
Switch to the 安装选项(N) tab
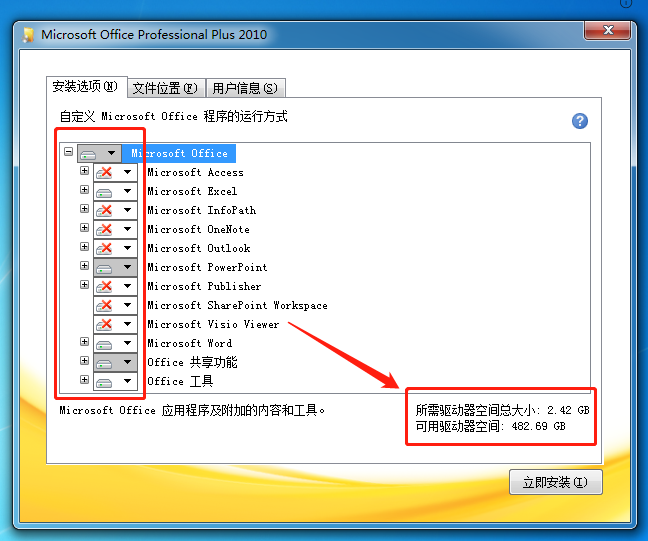pos(86,87)
